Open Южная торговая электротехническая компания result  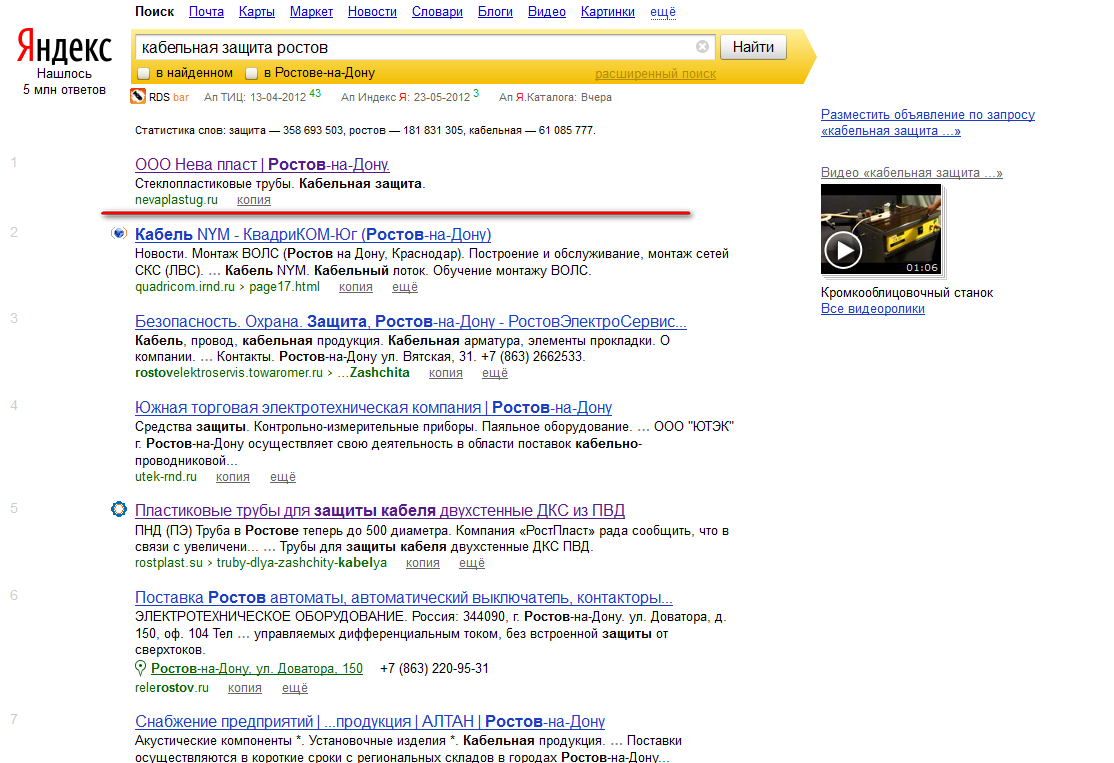pyautogui.click(x=373, y=407)
